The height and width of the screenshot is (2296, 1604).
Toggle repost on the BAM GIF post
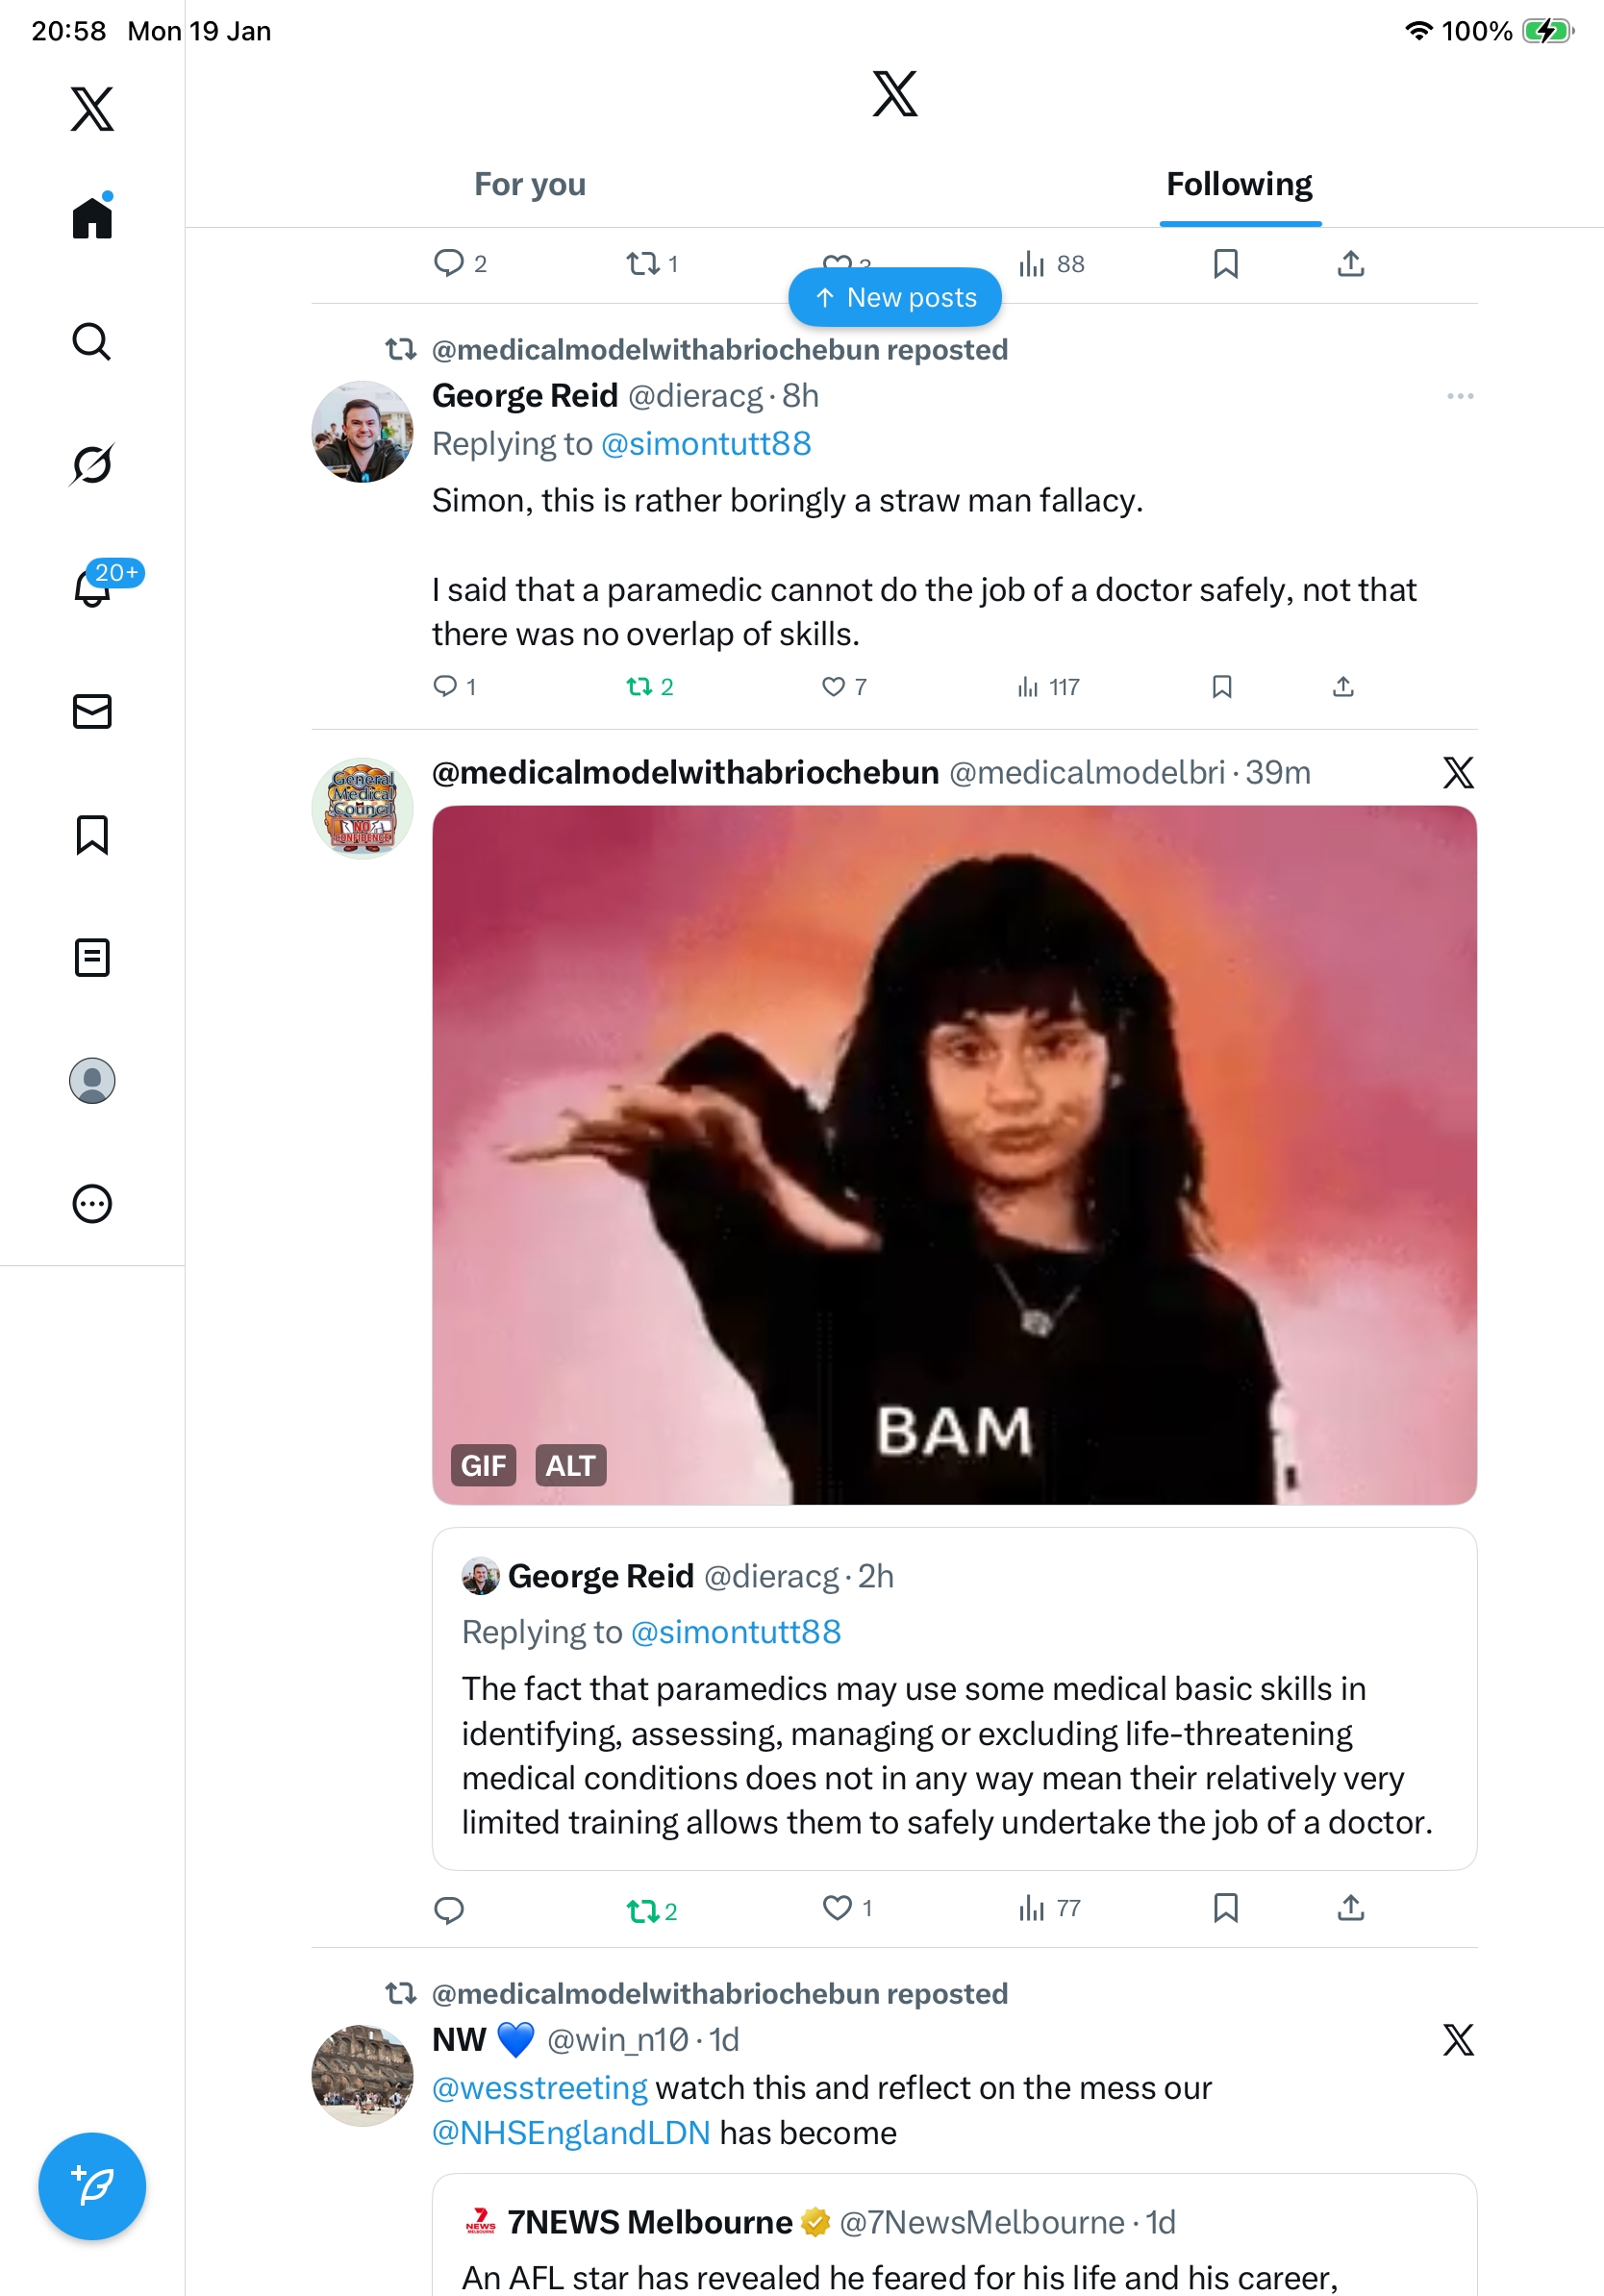(641, 1910)
